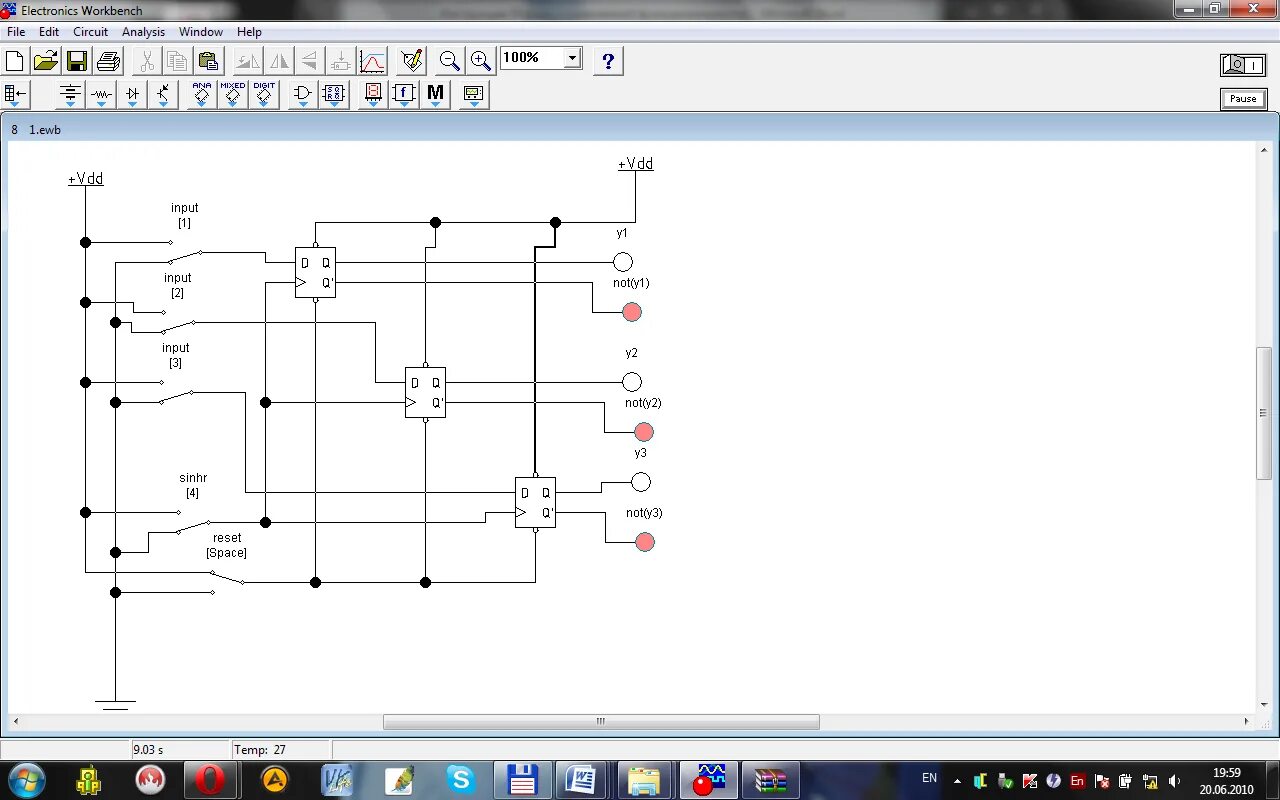Toggle the sinhr [4] switch
This screenshot has width=1280, height=800.
192,520
